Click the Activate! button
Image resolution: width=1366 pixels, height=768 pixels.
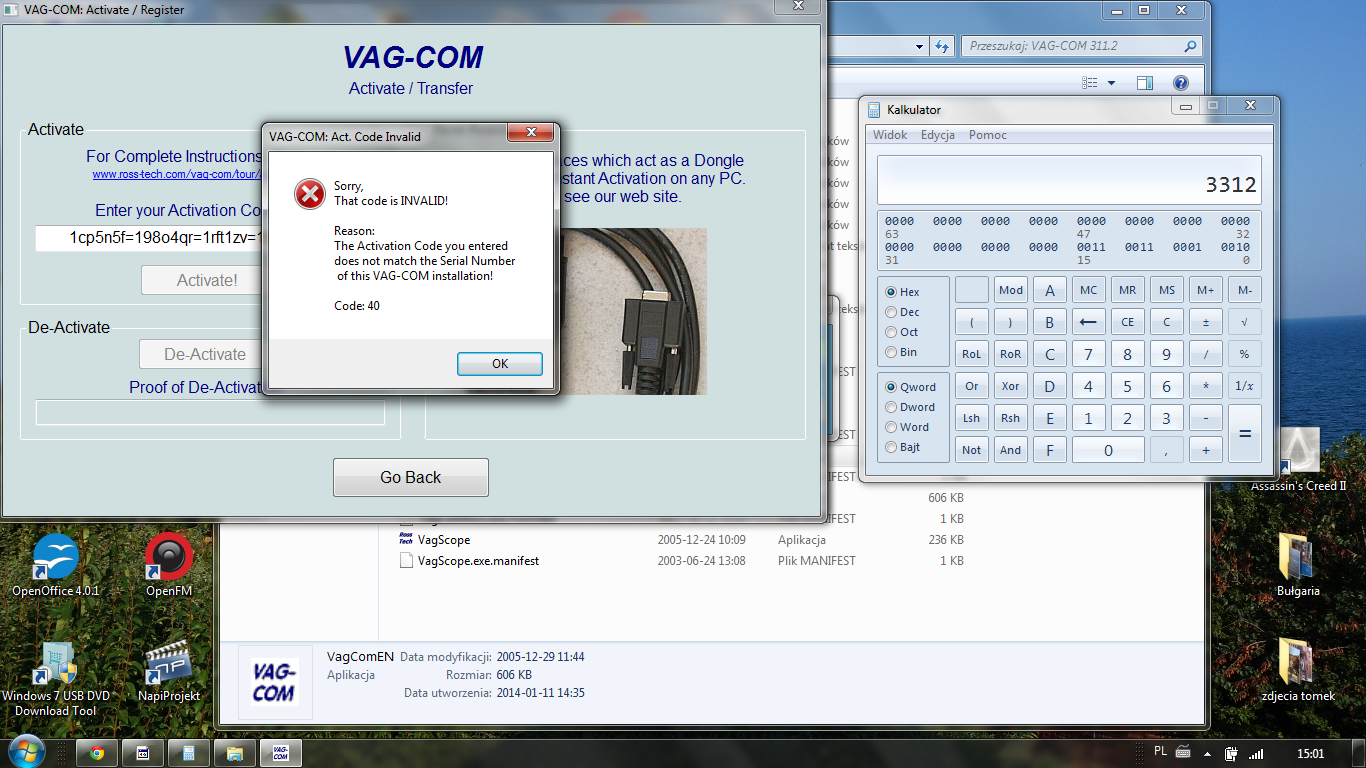(207, 280)
